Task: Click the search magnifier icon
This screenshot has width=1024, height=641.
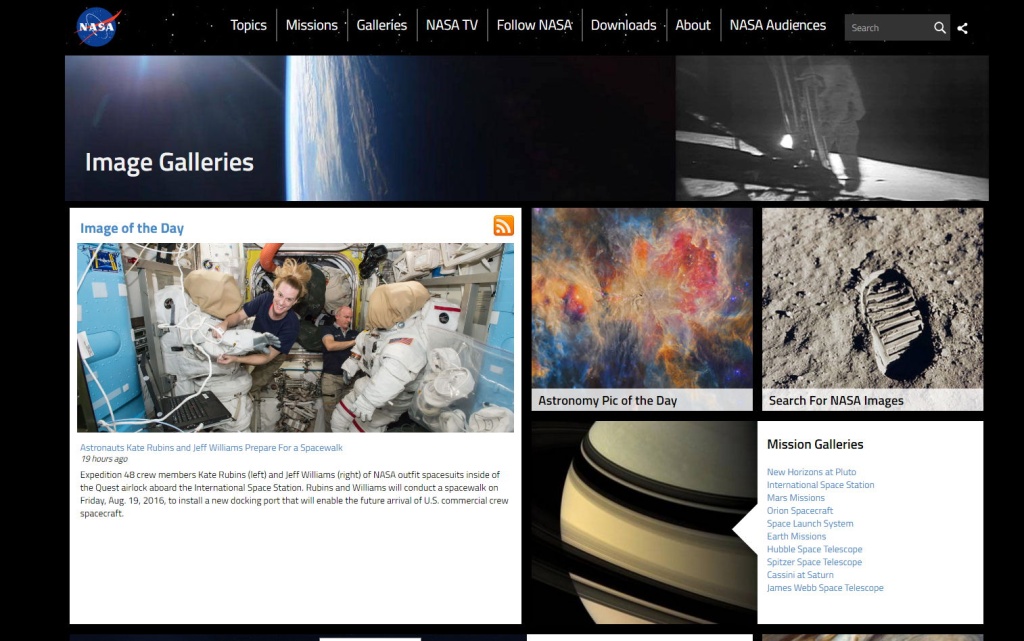Action: click(x=939, y=27)
